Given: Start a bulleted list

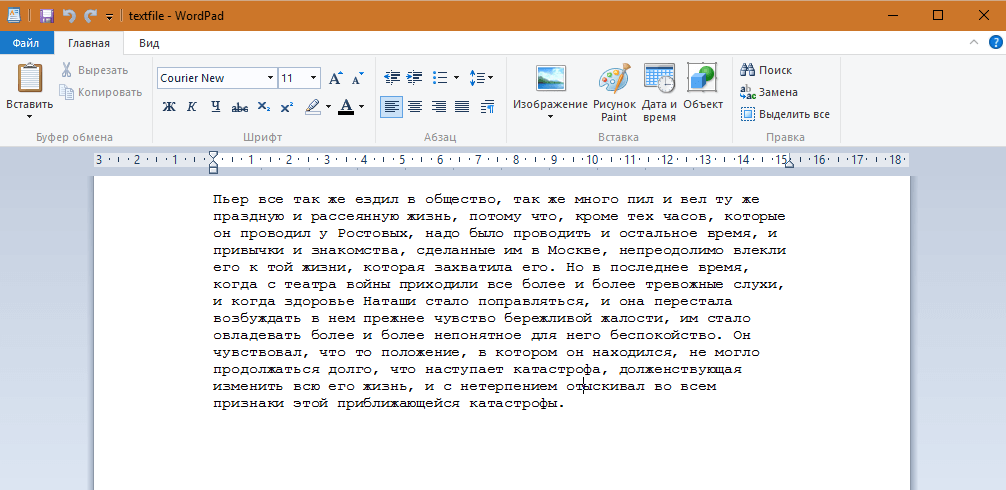Looking at the screenshot, I should (x=440, y=78).
